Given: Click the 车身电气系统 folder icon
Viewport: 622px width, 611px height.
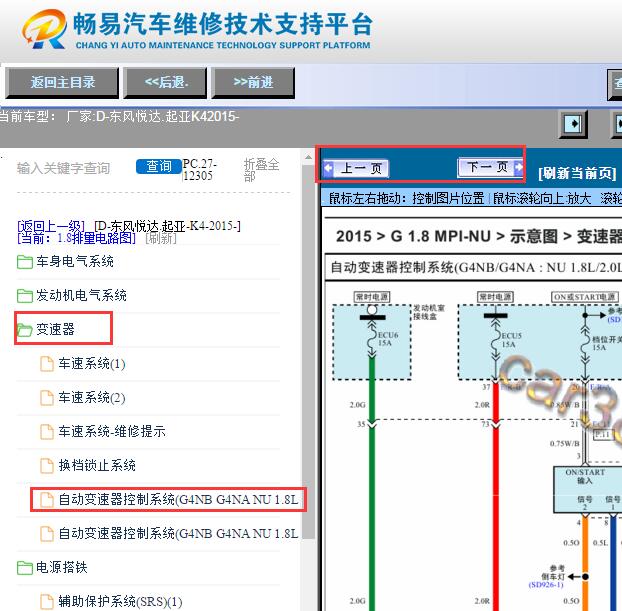Looking at the screenshot, I should (x=25, y=262).
